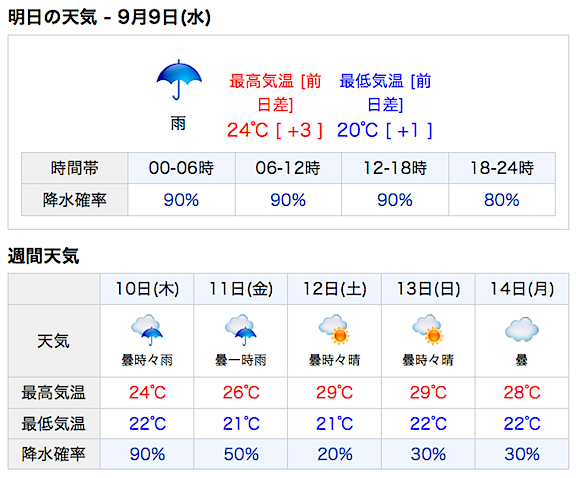This screenshot has width=576, height=478.
Task: Click Thursday's cloudy with rain icon
Action: [147, 330]
